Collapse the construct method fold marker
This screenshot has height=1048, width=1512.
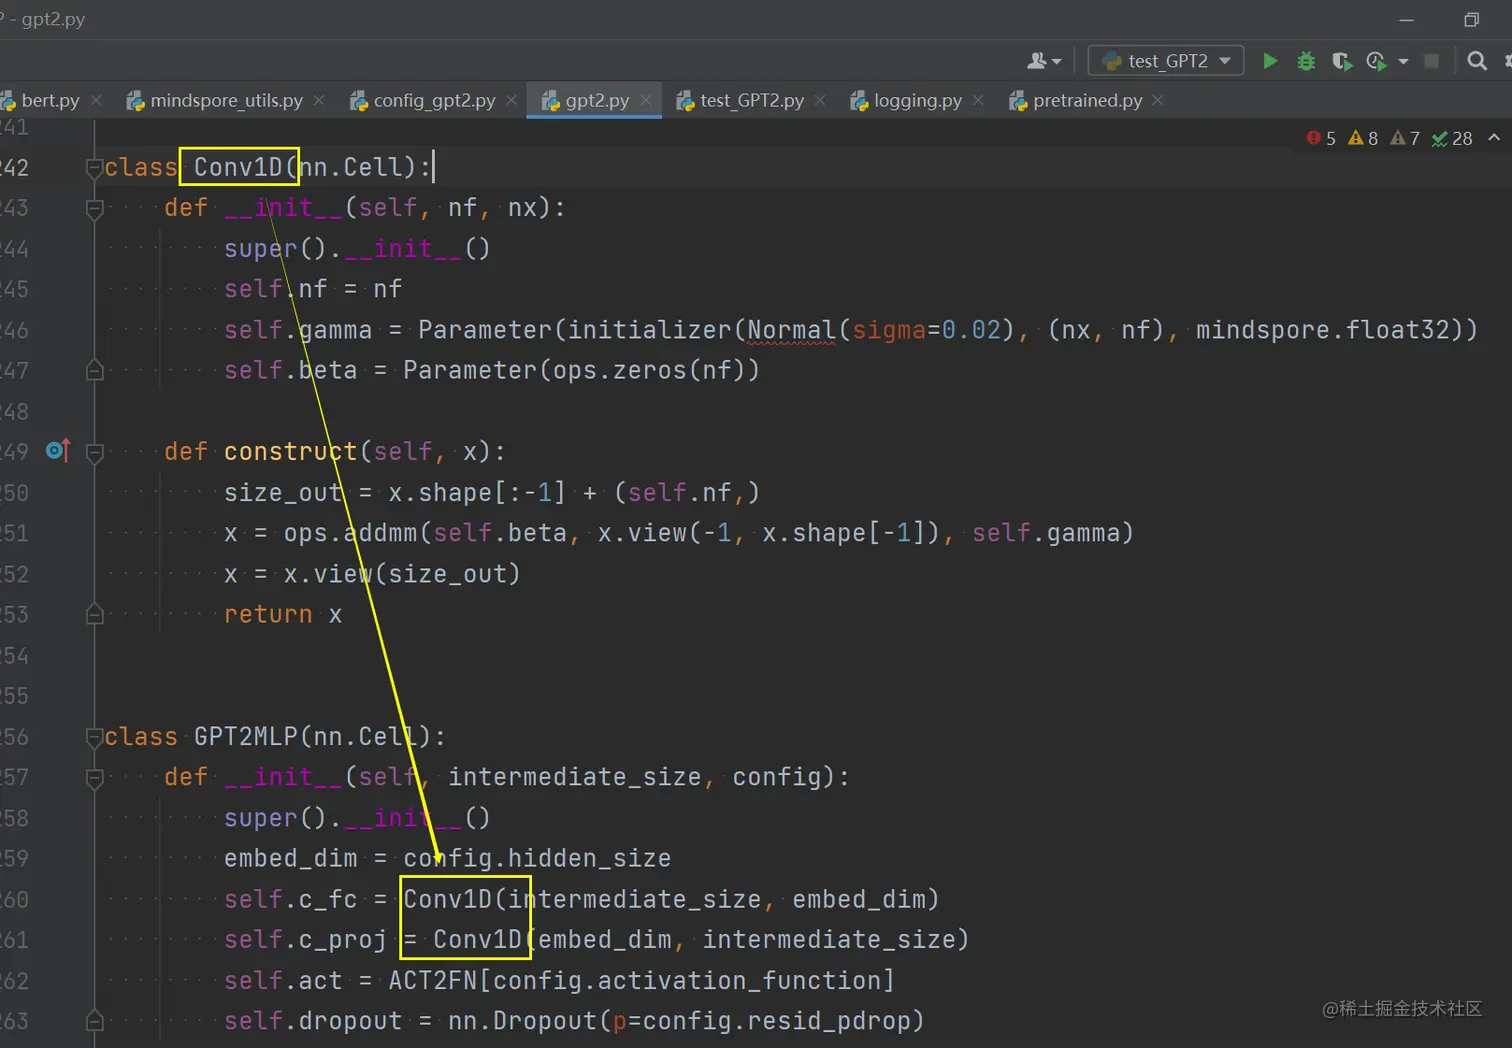click(x=94, y=452)
